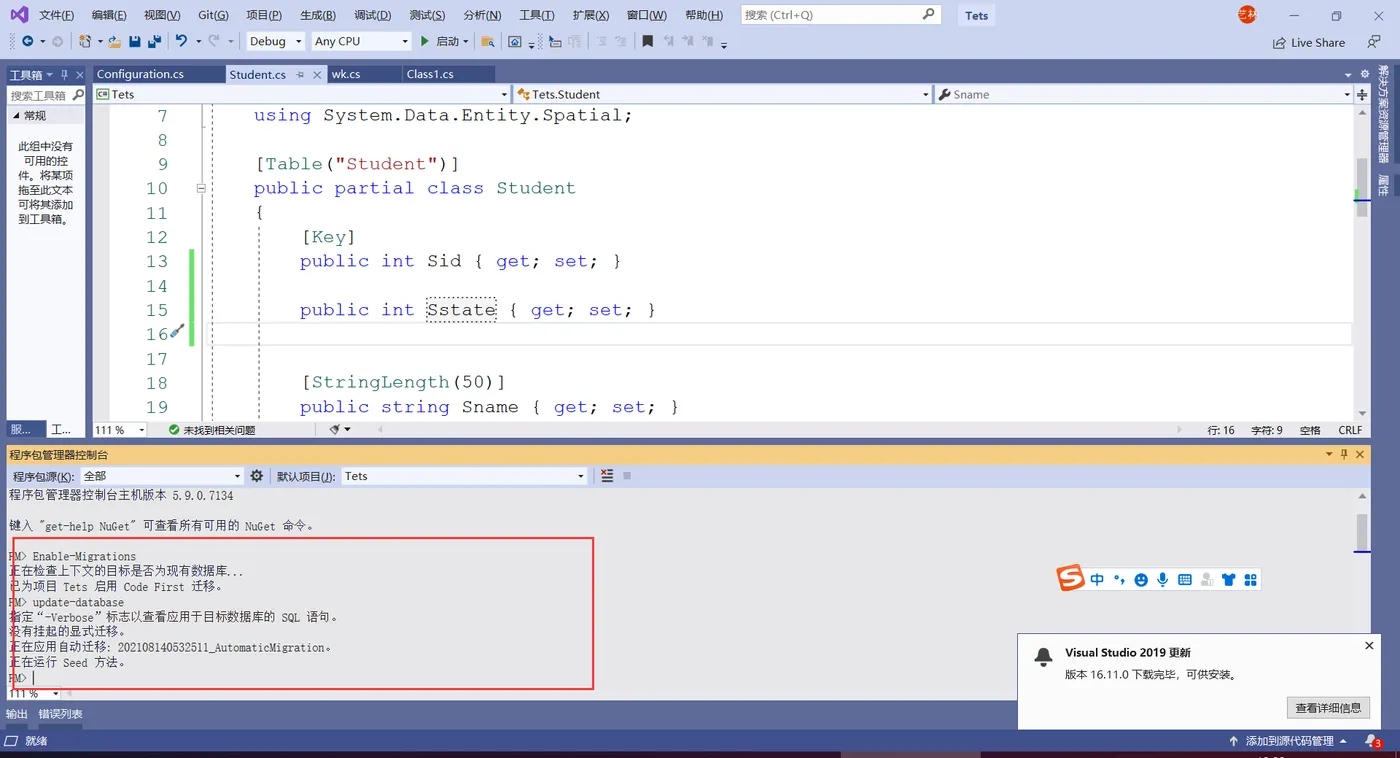The height and width of the screenshot is (758, 1400).
Task: Toggle Sogou punctuation mode icon
Action: 1119,579
